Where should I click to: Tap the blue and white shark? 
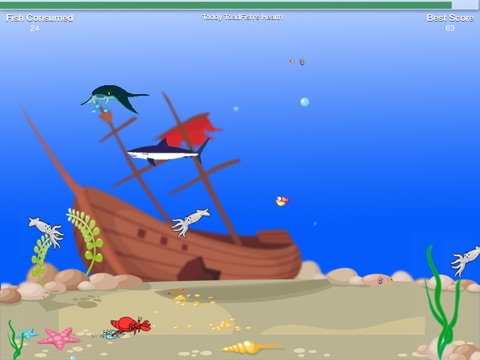168,152
